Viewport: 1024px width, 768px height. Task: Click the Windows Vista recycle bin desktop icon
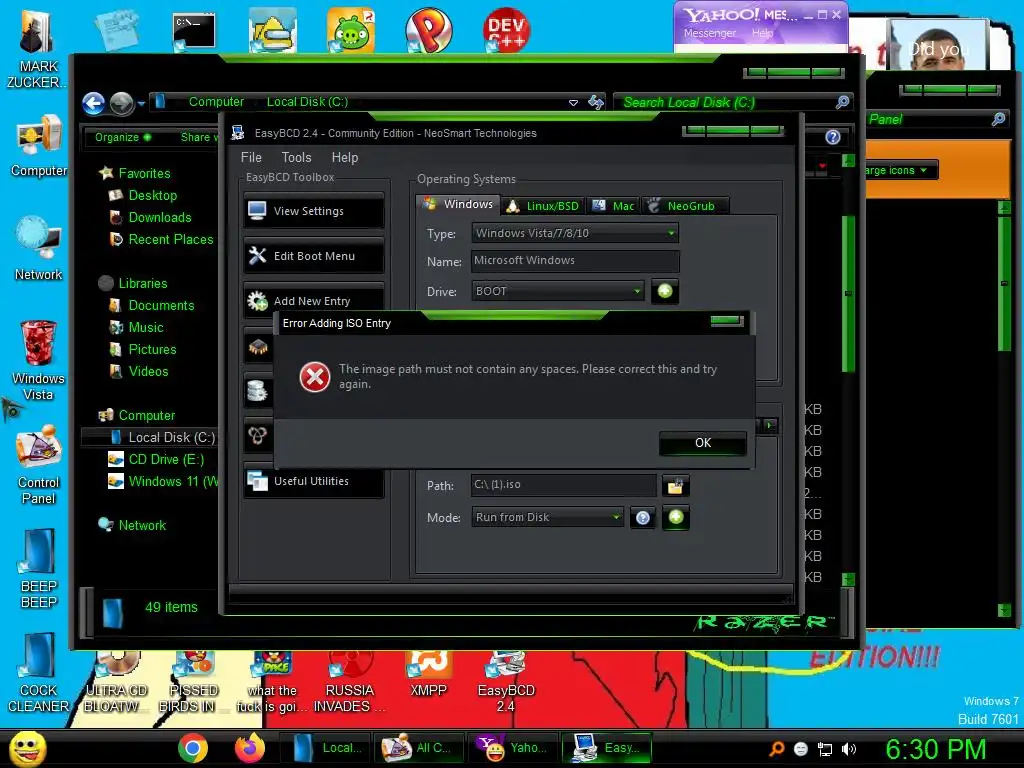tap(38, 360)
